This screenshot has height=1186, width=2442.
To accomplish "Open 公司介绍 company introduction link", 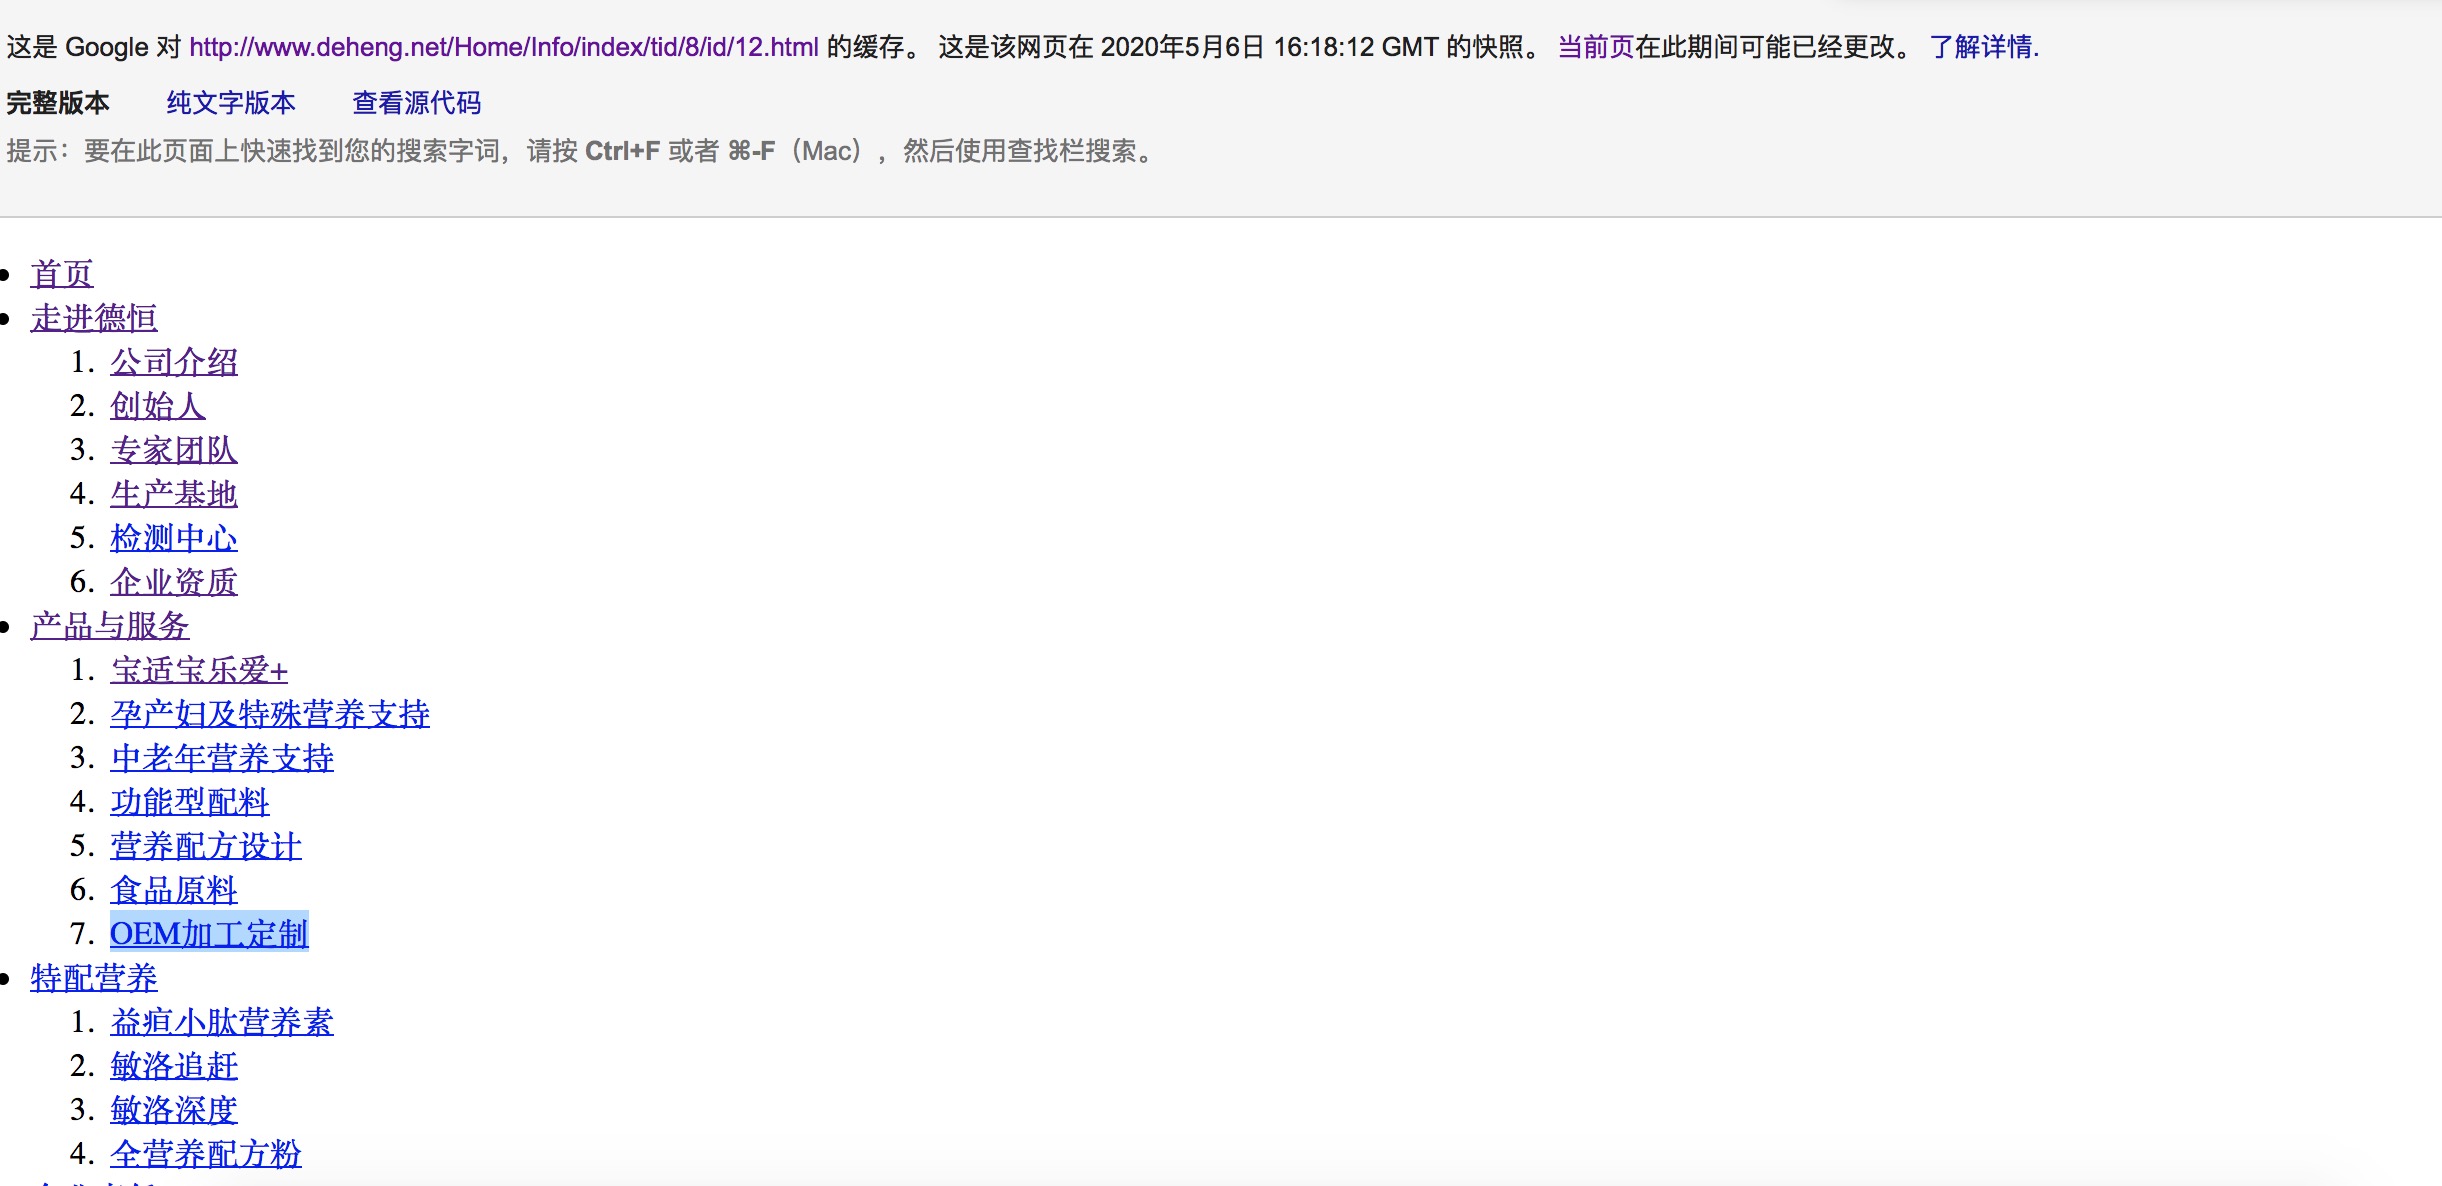I will point(174,362).
